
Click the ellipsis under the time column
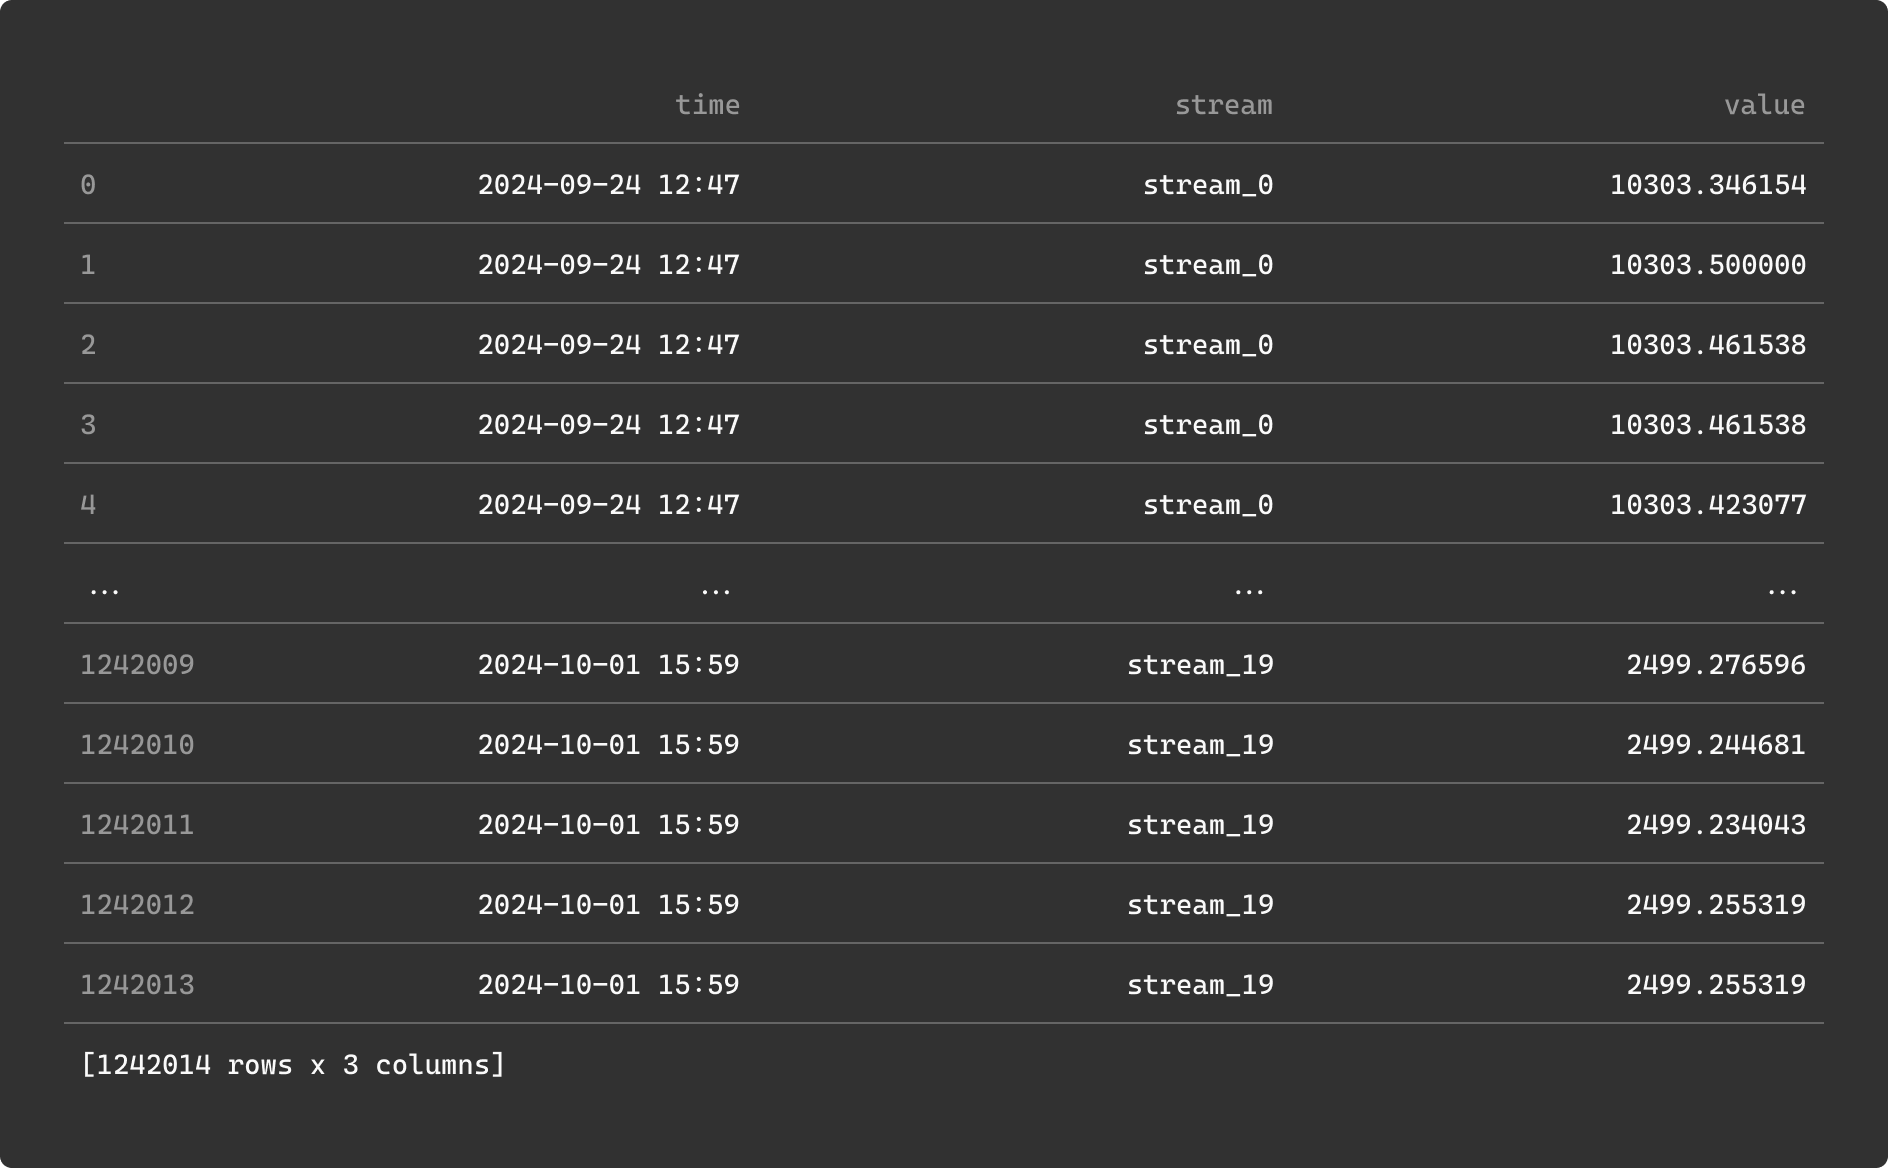pos(715,589)
